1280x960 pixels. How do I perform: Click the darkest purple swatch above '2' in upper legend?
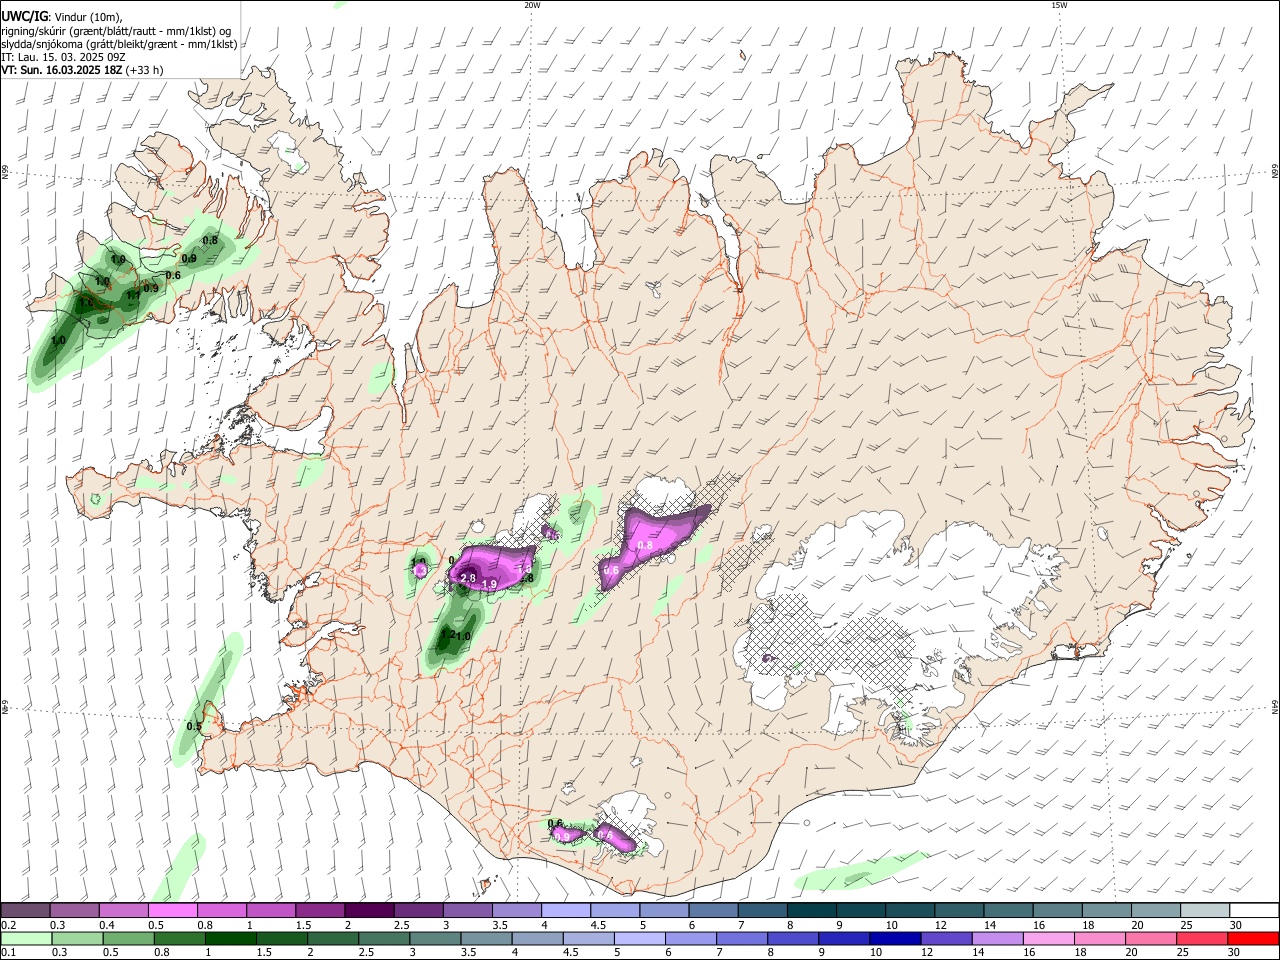[x=369, y=911]
